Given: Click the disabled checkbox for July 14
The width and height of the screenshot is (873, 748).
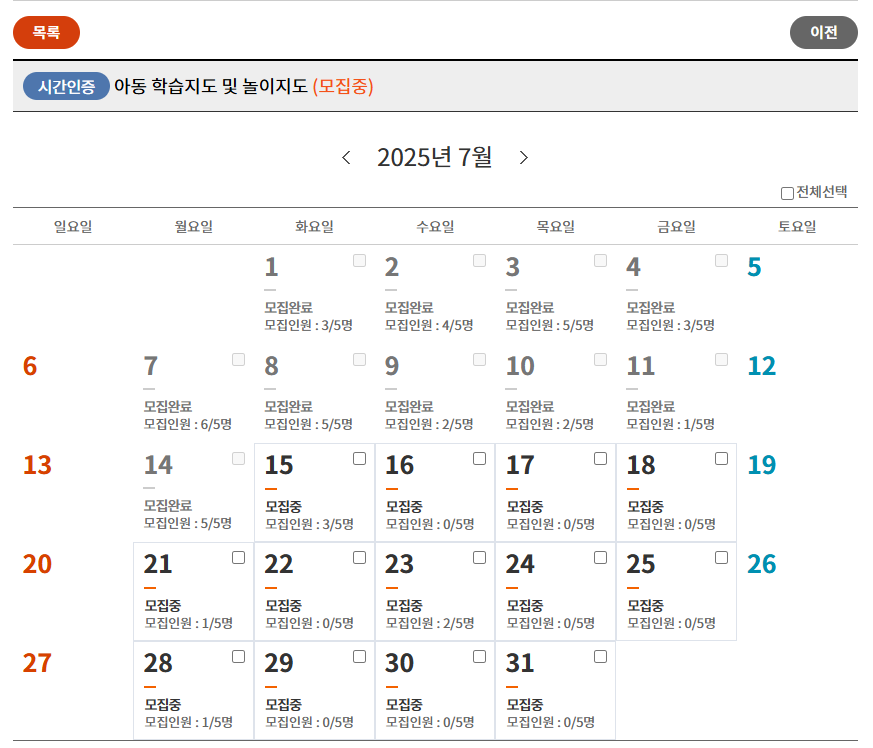Looking at the screenshot, I should 238,458.
